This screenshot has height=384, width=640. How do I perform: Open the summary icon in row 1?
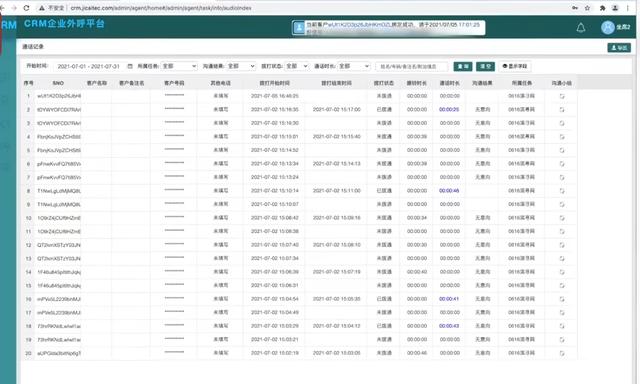(x=562, y=96)
